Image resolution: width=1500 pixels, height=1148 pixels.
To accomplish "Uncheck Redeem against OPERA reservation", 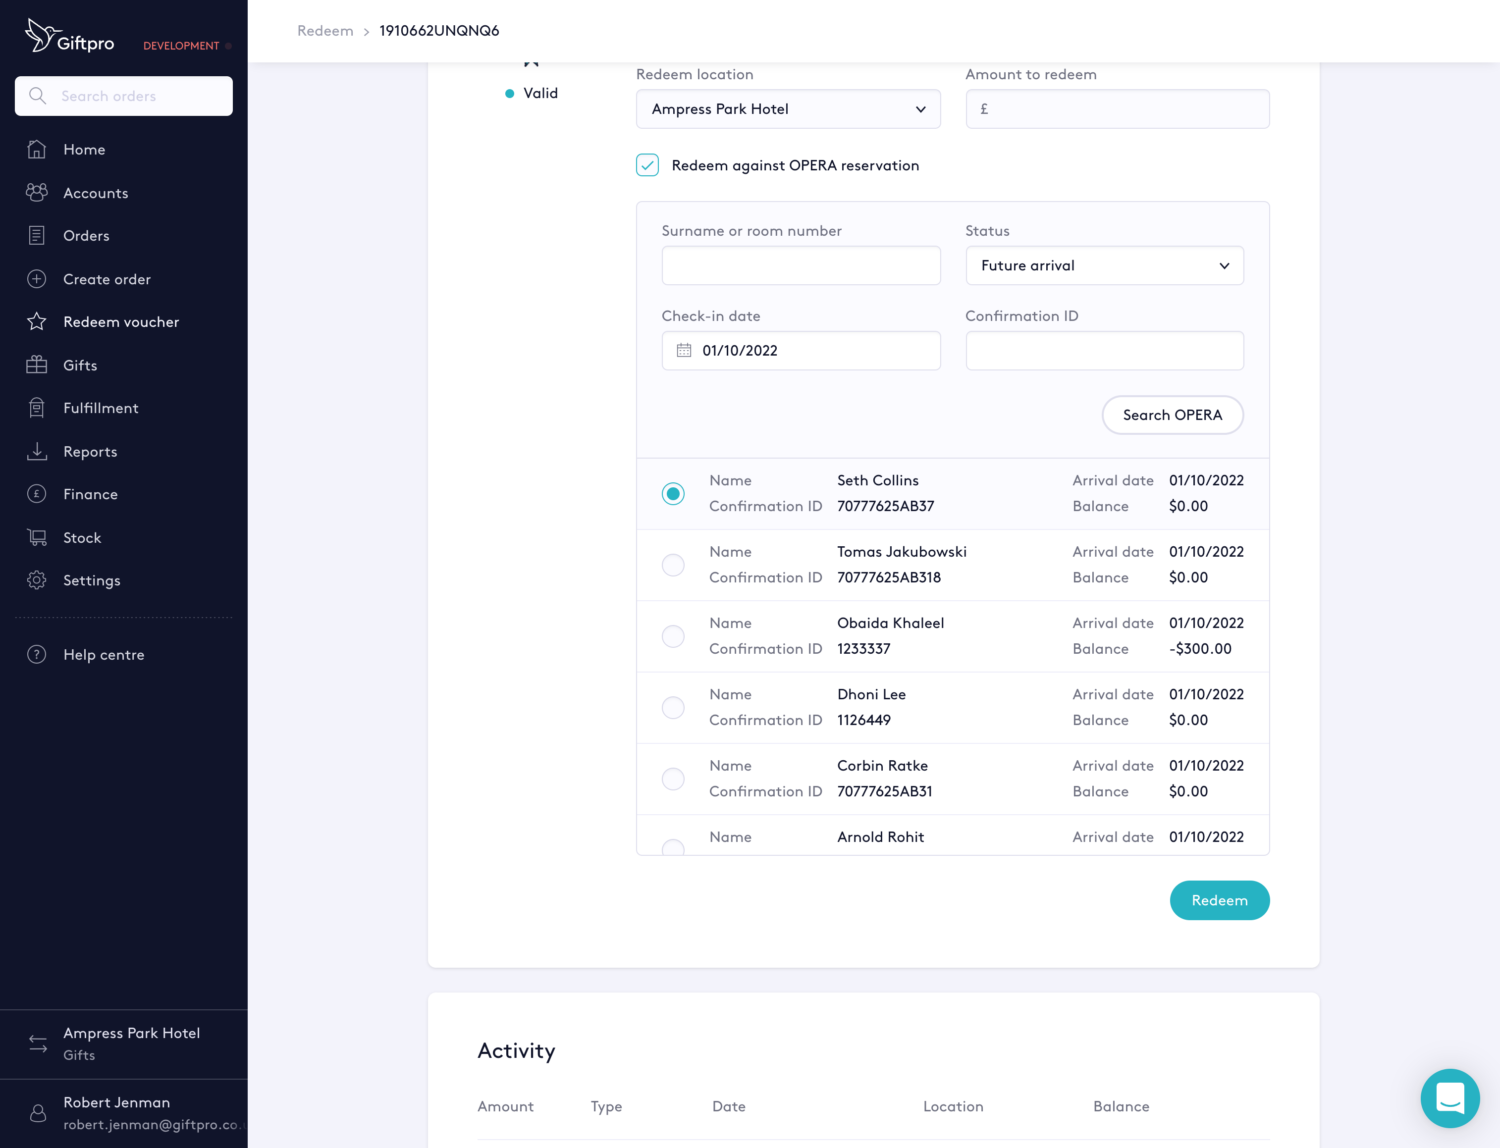I will click(647, 164).
